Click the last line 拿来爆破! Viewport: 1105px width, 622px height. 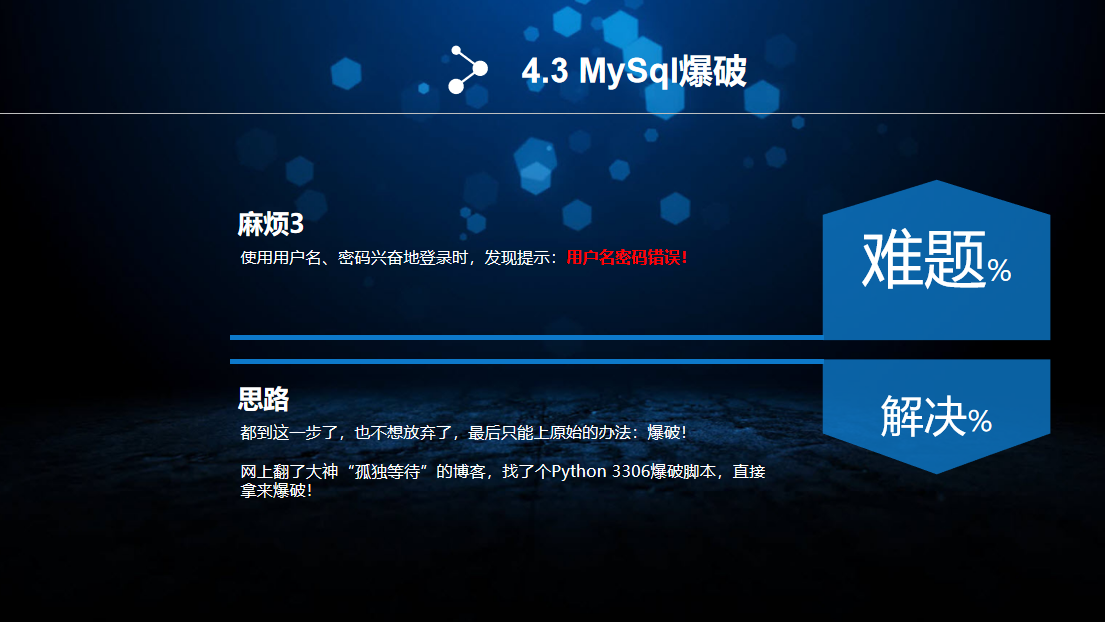276,490
